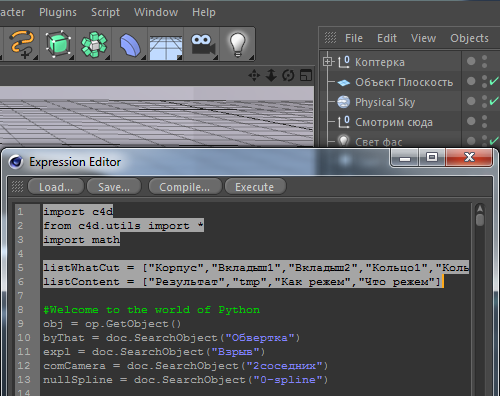The width and height of the screenshot is (500, 396).
Task: Add a Floor environment object
Action: click(166, 48)
